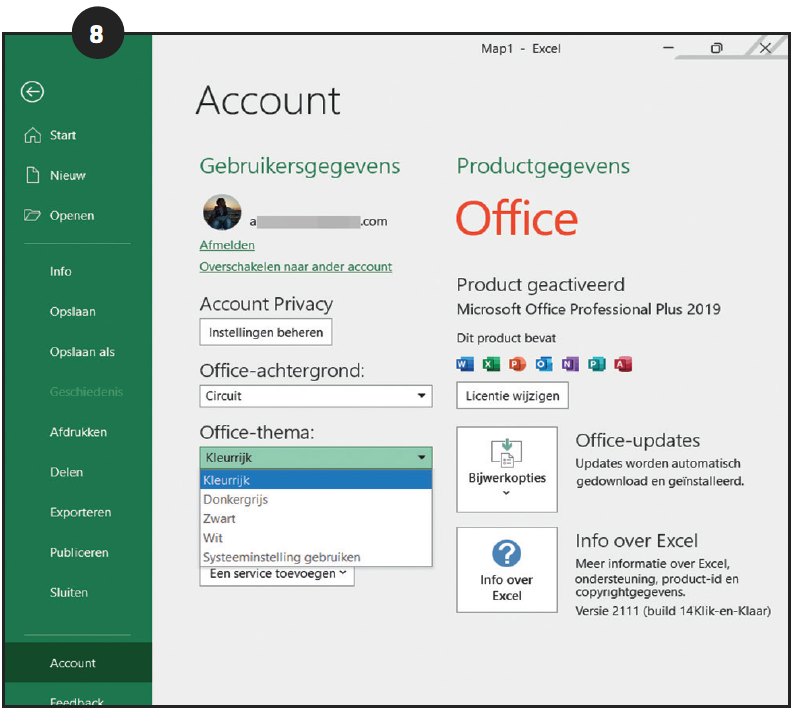Click the PowerPoint app icon
The image size is (799, 719).
coord(517,364)
